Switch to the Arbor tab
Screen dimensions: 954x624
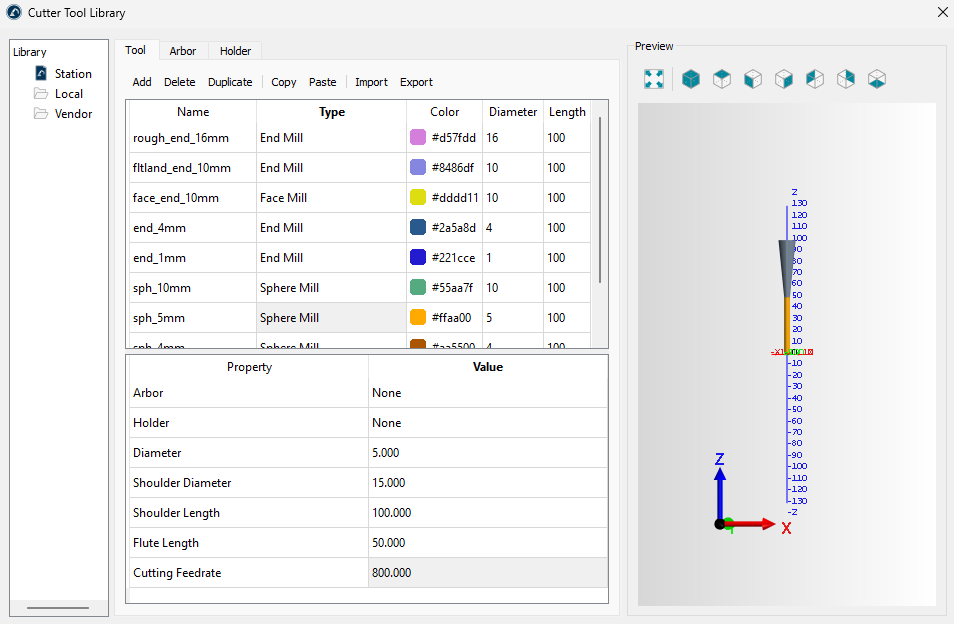183,51
